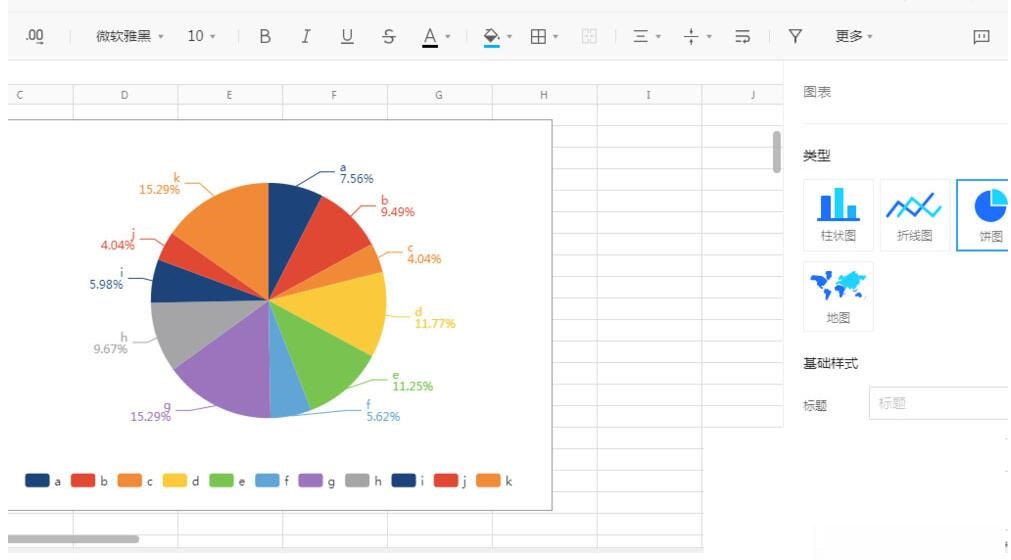The image size is (1011, 560).
Task: Open the 更多 more menu
Action: pyautogui.click(x=854, y=36)
